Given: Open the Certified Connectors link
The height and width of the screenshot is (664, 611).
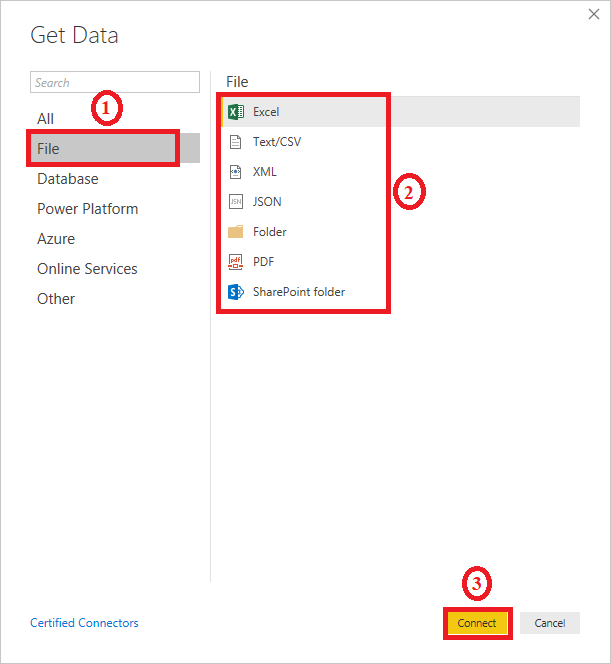Looking at the screenshot, I should coord(84,623).
